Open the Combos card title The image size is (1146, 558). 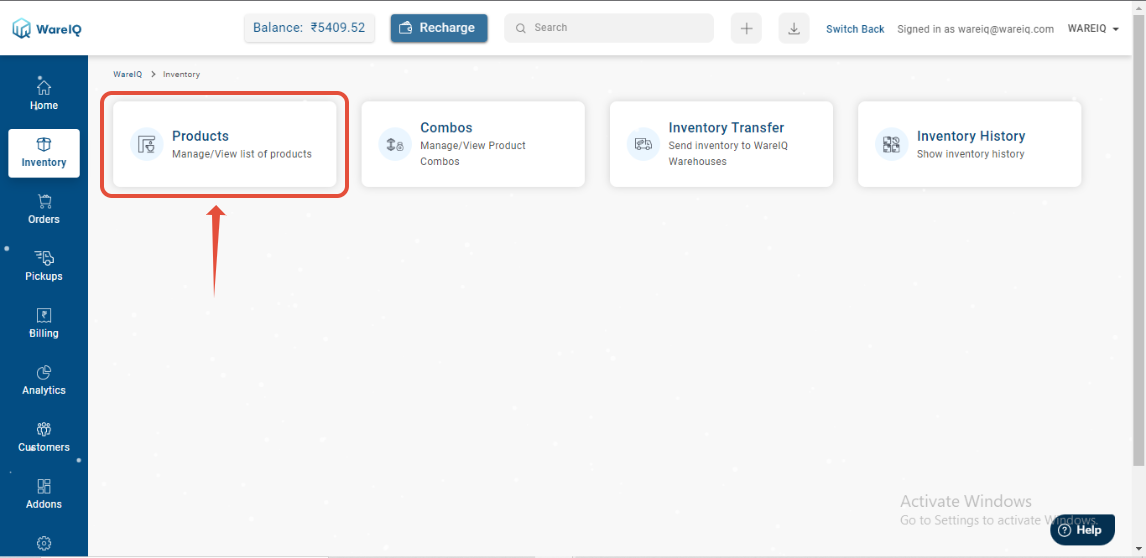pos(446,127)
